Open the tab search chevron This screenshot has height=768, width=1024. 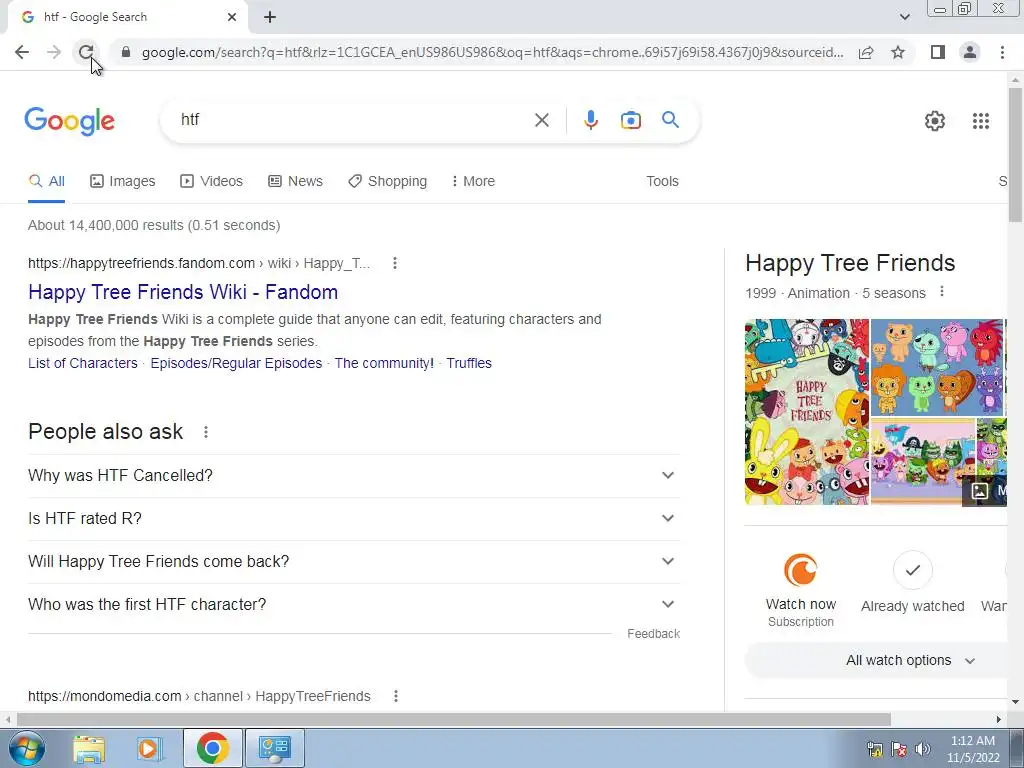904,17
